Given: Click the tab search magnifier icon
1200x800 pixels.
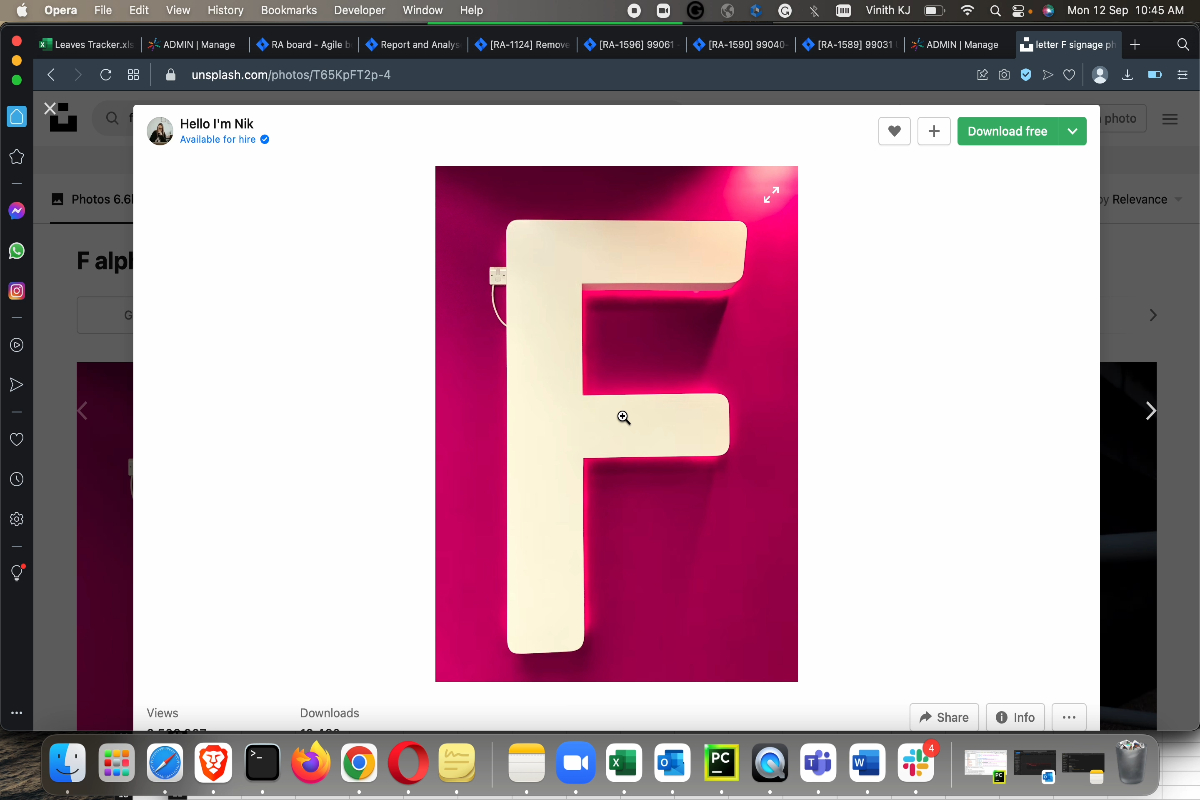Looking at the screenshot, I should click(1181, 44).
